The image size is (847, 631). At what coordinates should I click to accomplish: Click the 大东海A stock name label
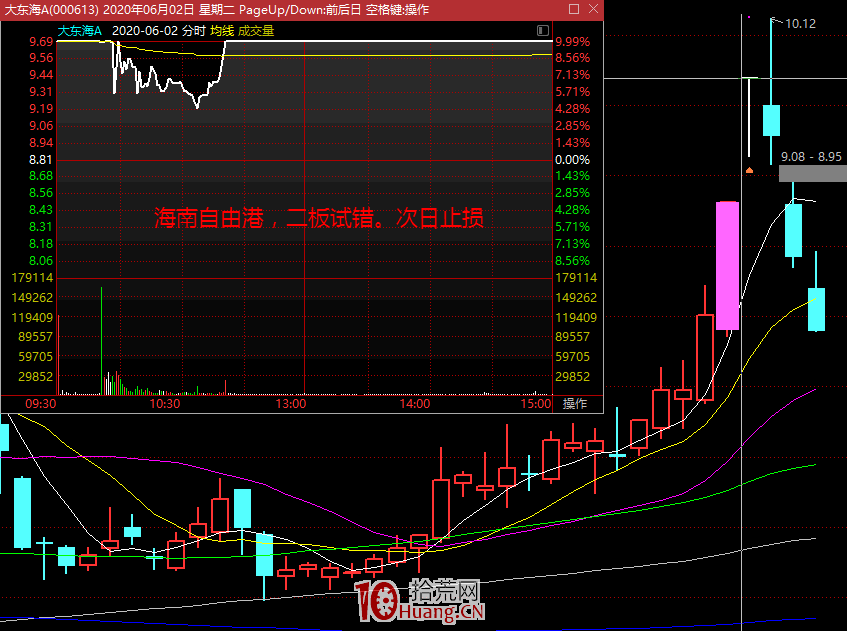click(79, 31)
